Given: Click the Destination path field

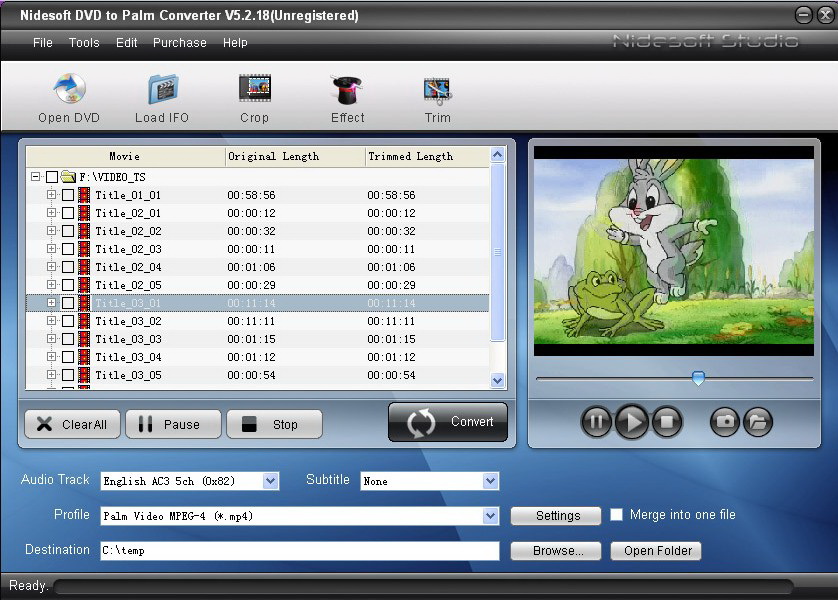Looking at the screenshot, I should click(300, 551).
